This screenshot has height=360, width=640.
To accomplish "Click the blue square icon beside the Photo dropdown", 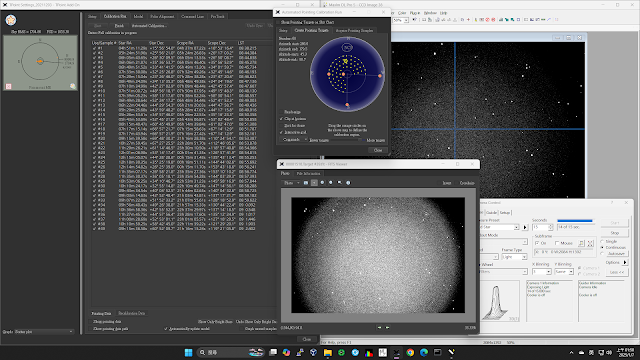I will [x=306, y=183].
